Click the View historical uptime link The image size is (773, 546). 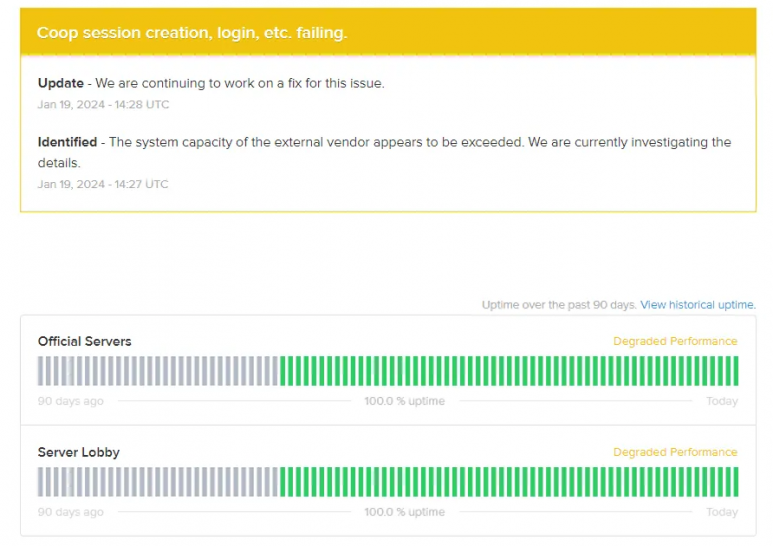(x=697, y=305)
